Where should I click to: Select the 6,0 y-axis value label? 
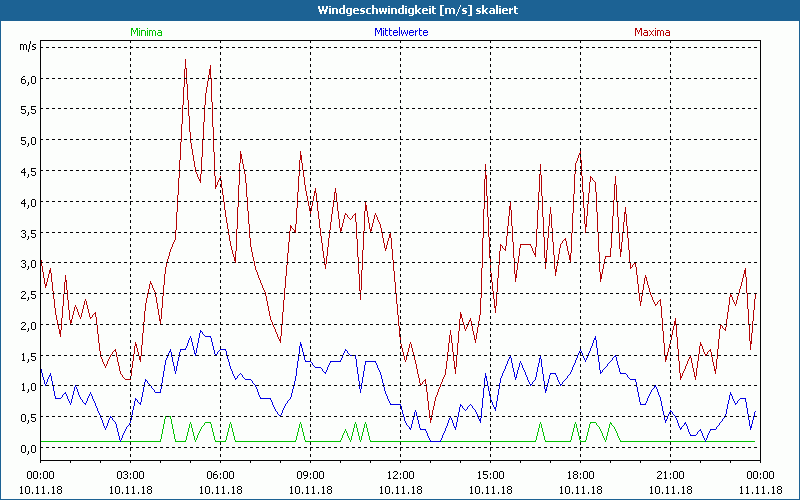27,79
